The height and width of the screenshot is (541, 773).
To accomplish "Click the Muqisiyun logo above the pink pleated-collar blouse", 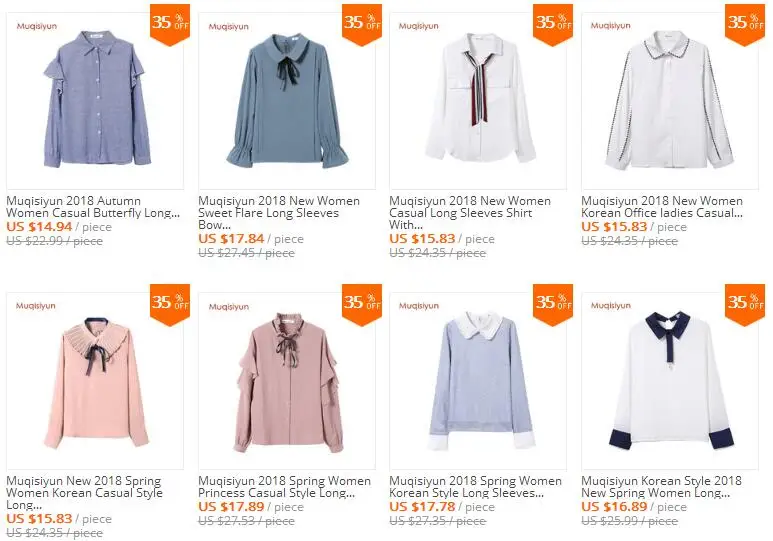I will pos(35,306).
